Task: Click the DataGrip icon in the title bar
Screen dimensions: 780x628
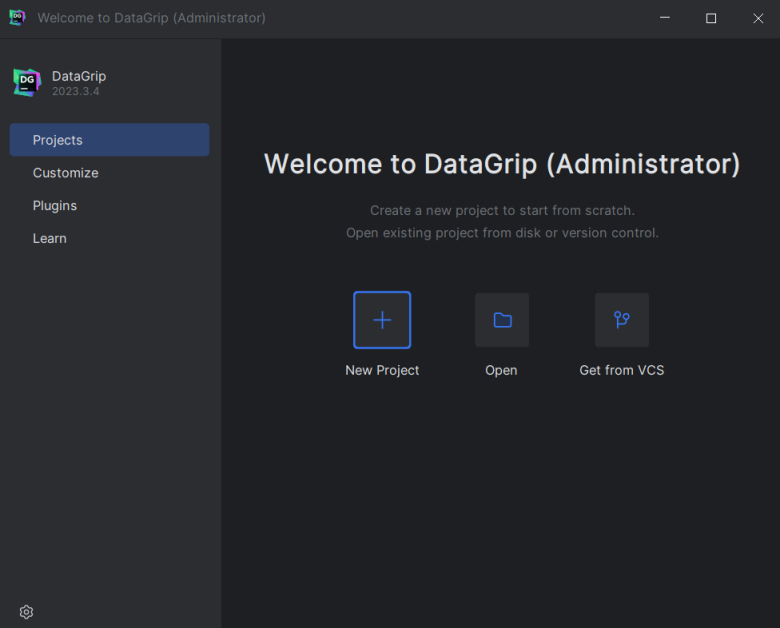Action: [17, 18]
